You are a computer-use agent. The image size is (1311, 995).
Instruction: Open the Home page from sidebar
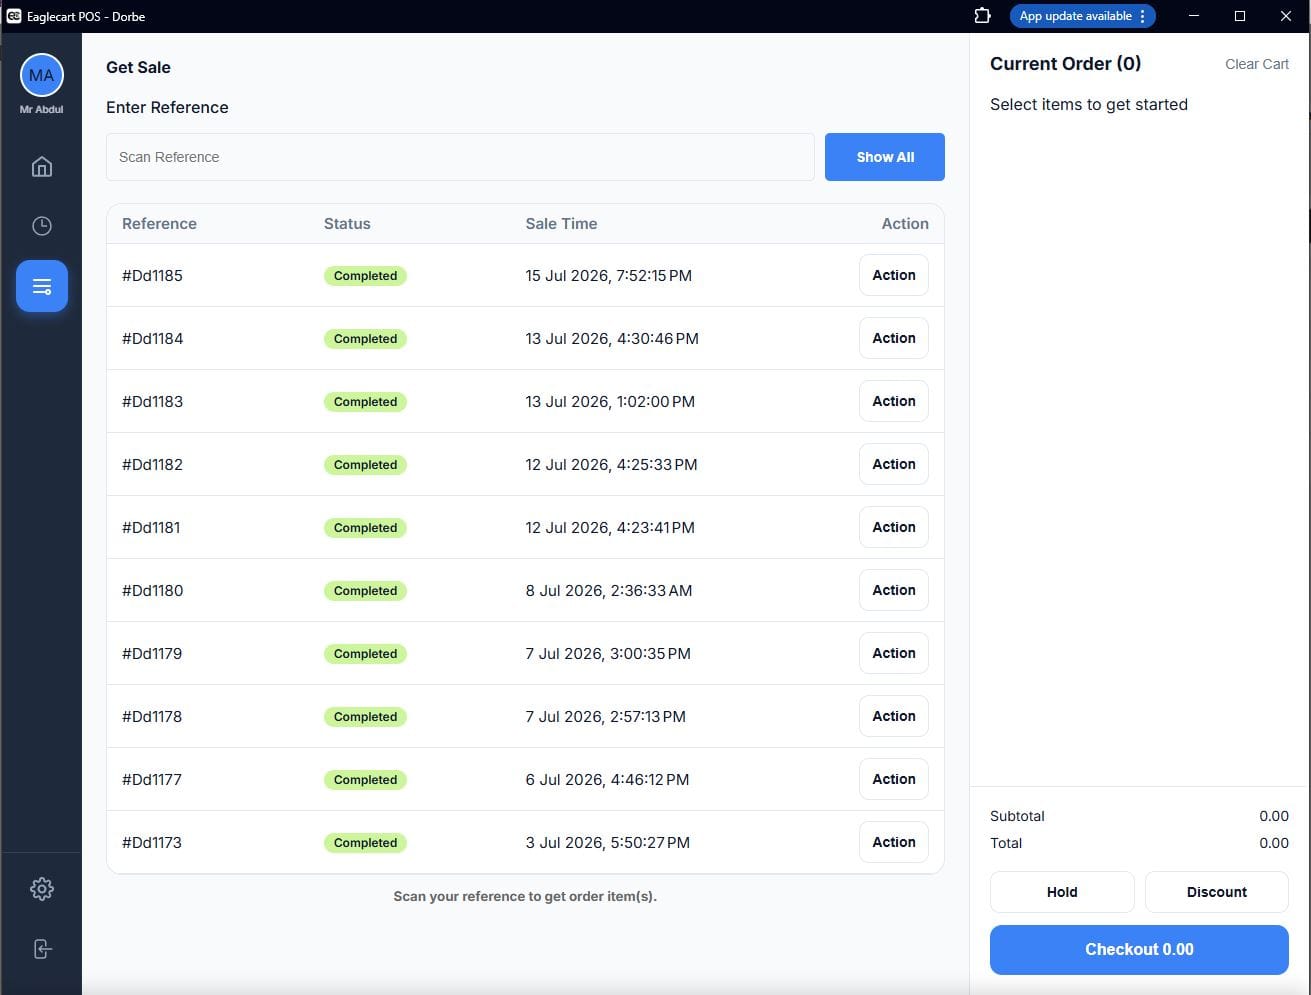pyautogui.click(x=42, y=166)
